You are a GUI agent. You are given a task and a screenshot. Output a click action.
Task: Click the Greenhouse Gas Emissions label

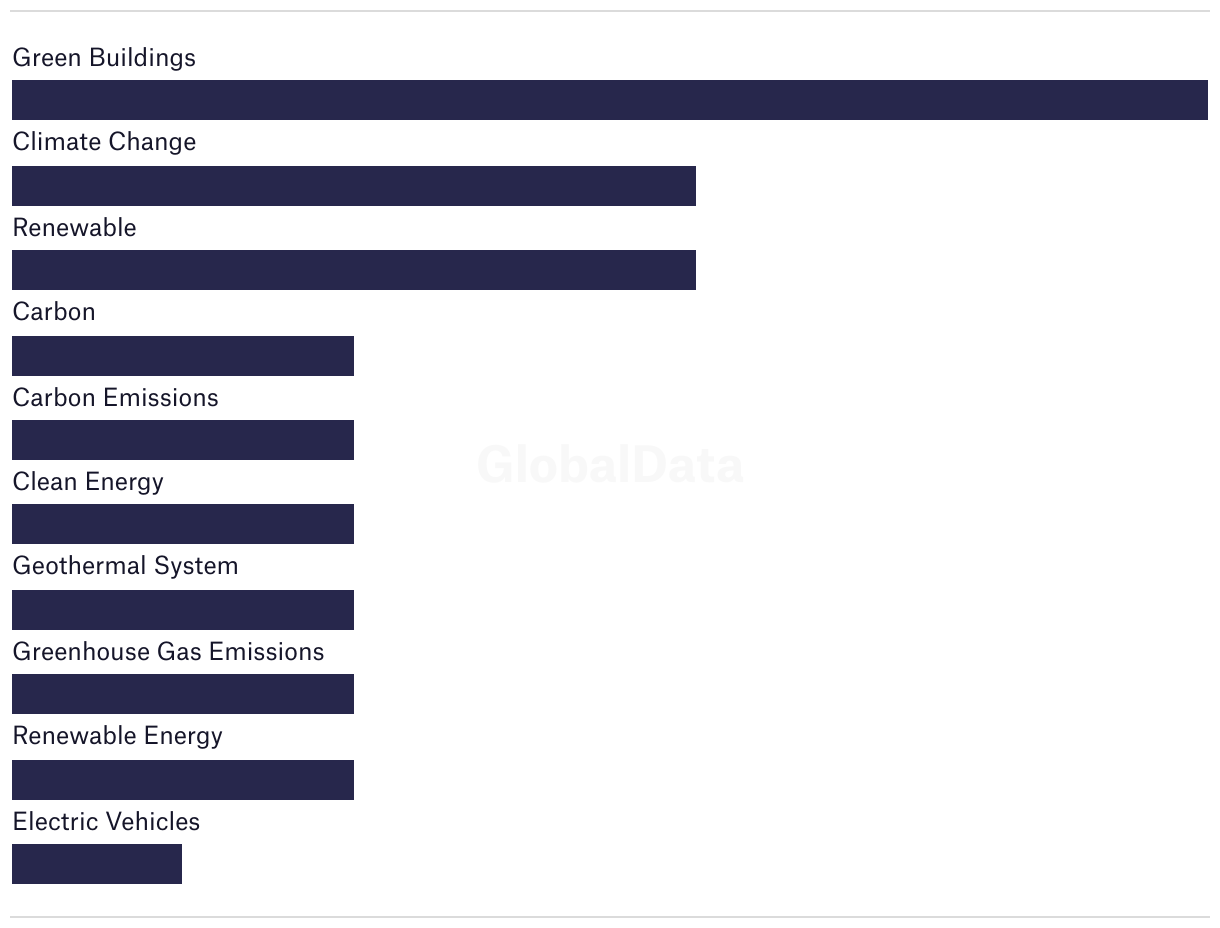pyautogui.click(x=168, y=651)
